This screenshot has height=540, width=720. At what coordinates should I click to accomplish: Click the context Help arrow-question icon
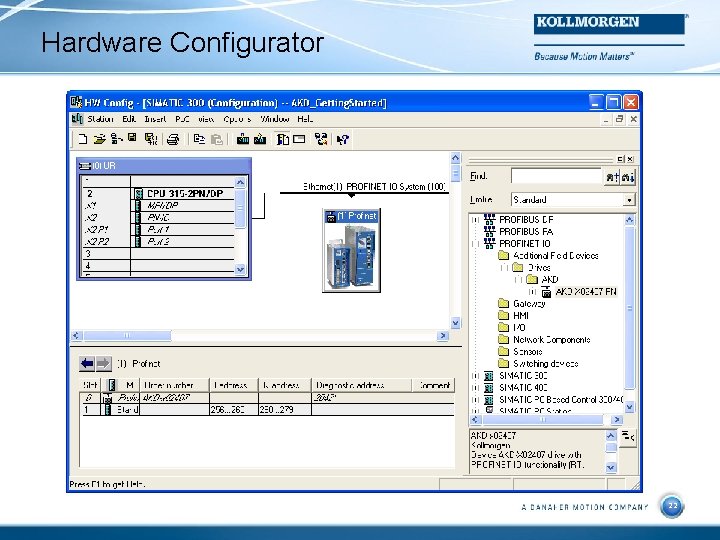(x=343, y=140)
